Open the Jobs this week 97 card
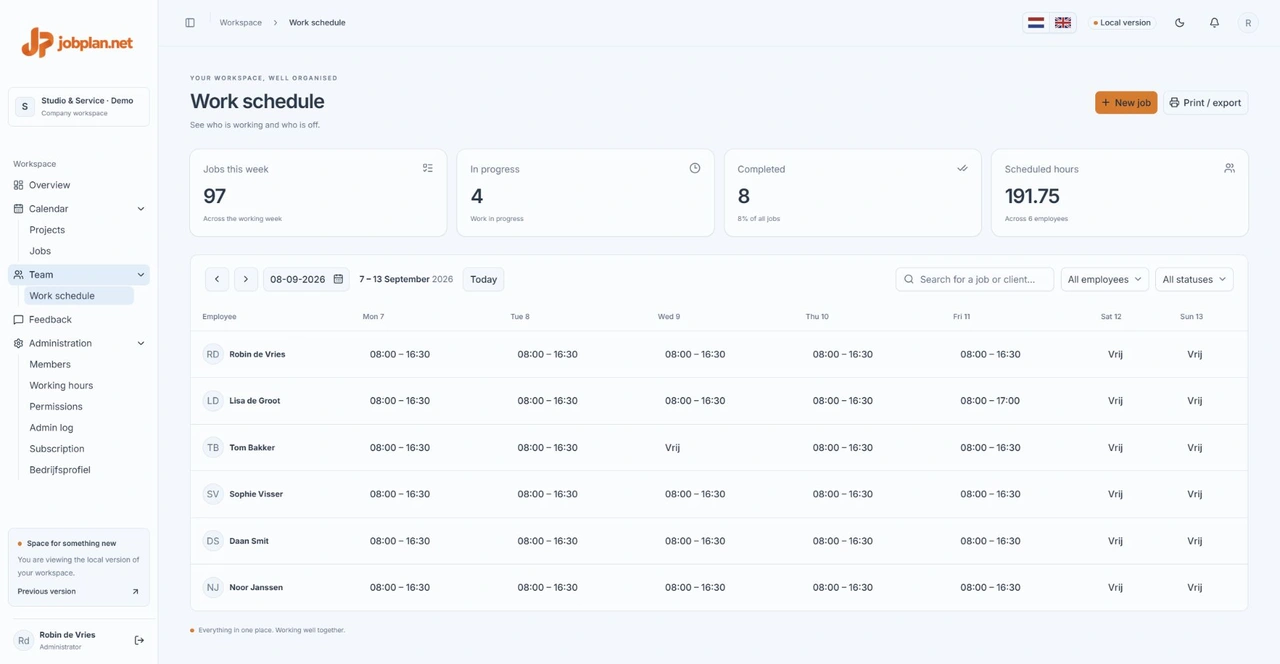Screen dimensions: 1280x664 click(318, 193)
